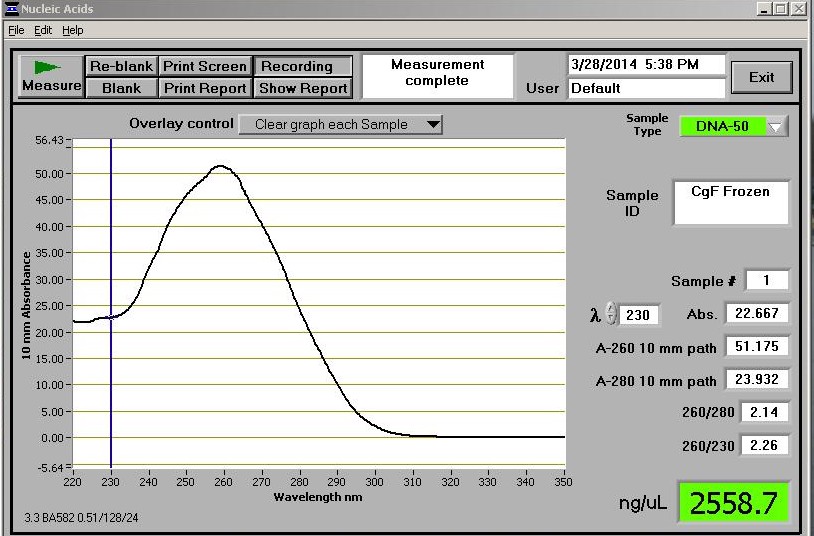Open the Sample Type DNA-50 dropdown
814x536 pixels.
[776, 127]
